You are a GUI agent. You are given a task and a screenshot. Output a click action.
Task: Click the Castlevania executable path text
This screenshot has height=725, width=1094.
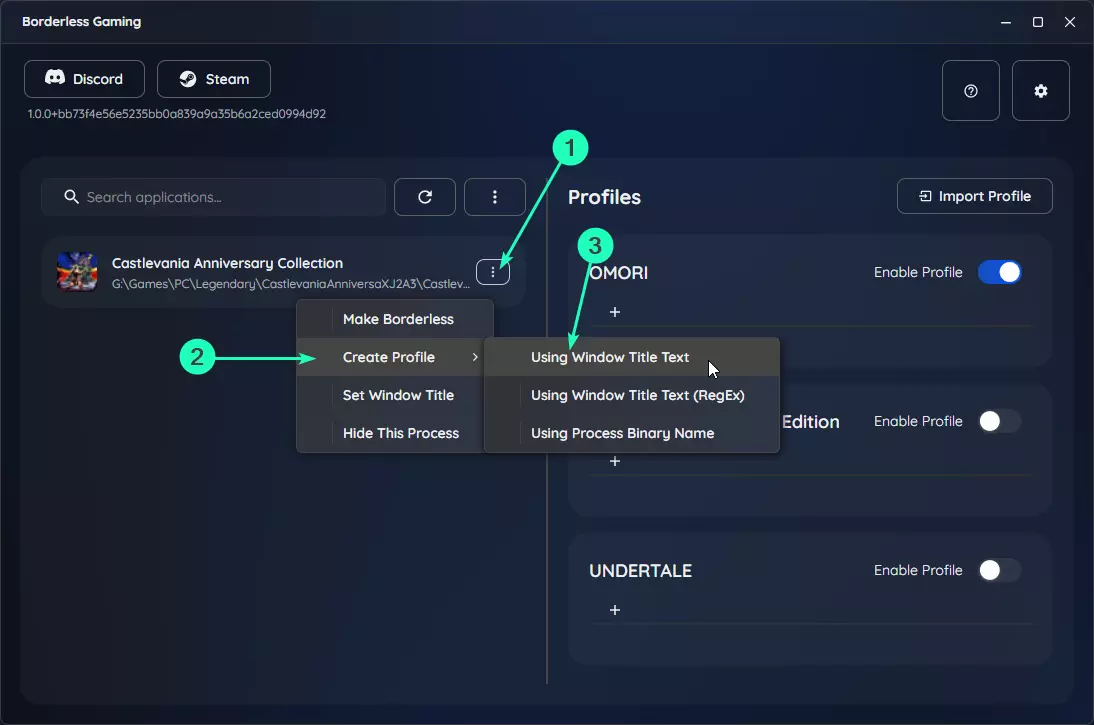click(x=291, y=284)
